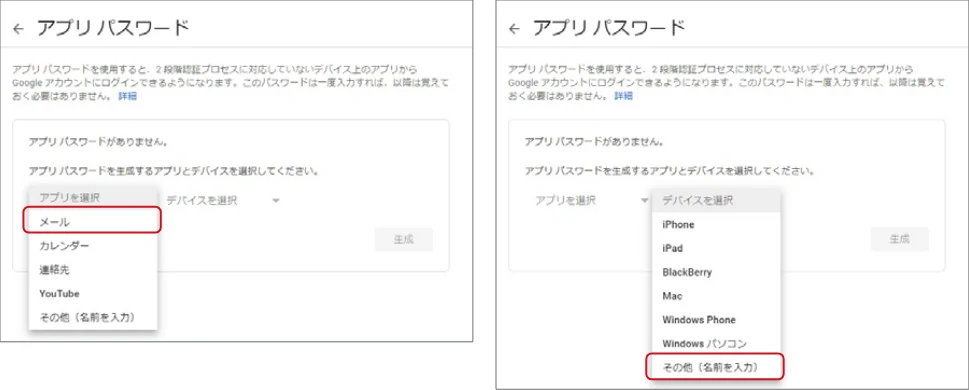Click the 生成 button in left screenshot
This screenshot has width=969, height=390.
click(x=404, y=240)
